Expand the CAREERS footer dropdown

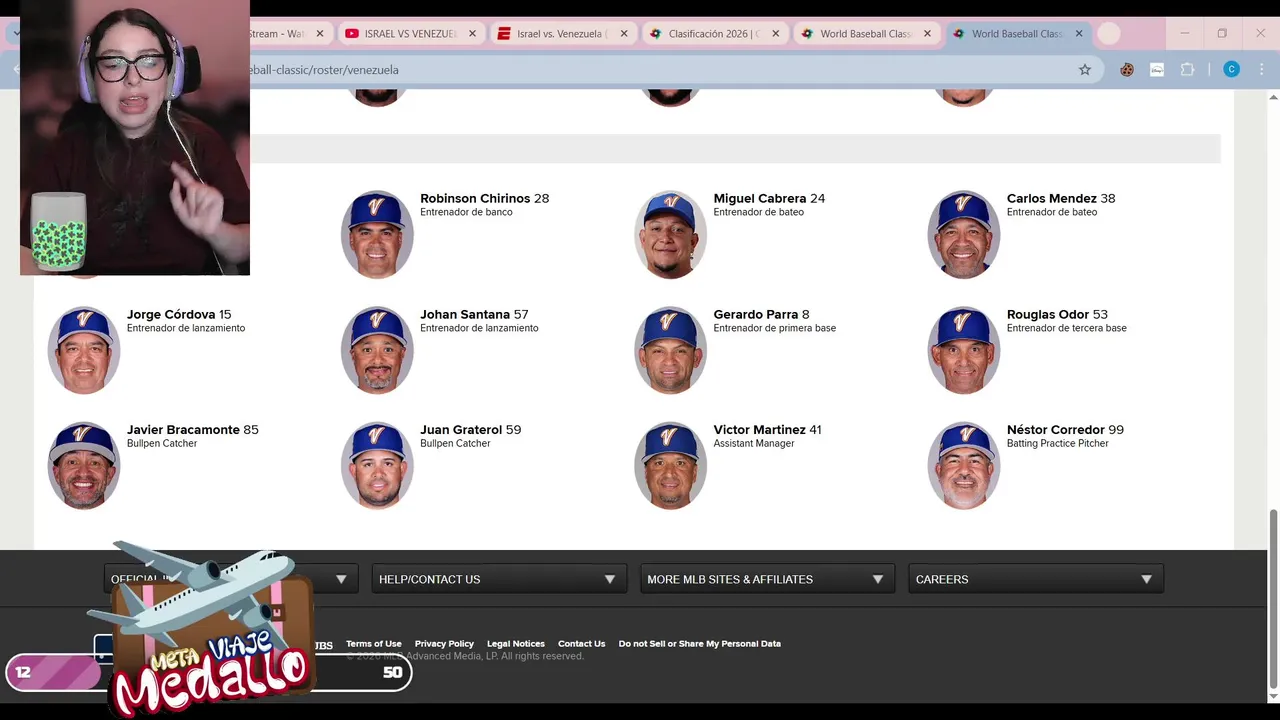[x=1036, y=579]
